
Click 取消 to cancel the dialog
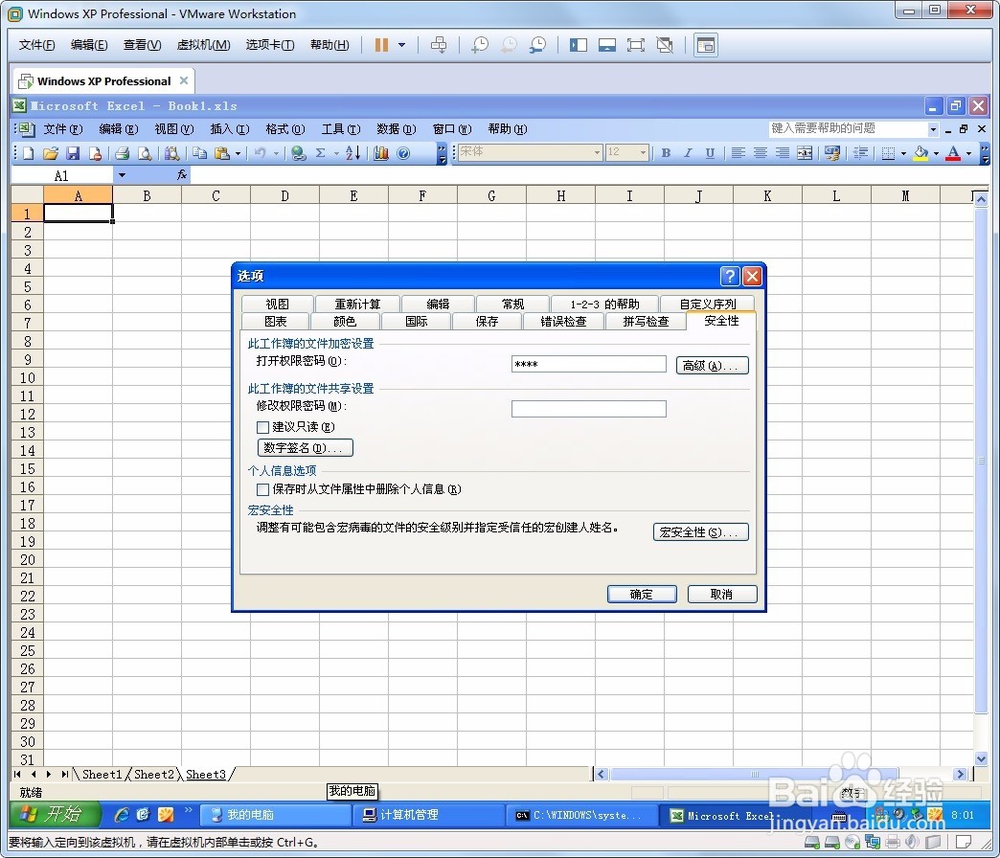click(722, 595)
